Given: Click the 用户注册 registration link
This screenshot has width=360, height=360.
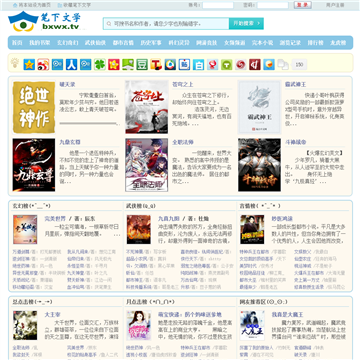Looking at the screenshot, I should click(x=335, y=5).
